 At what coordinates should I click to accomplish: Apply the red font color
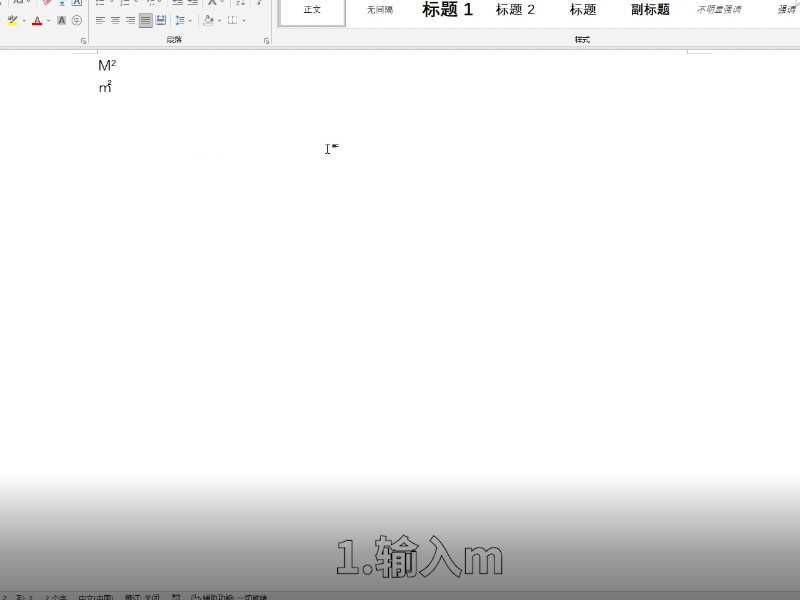36,19
